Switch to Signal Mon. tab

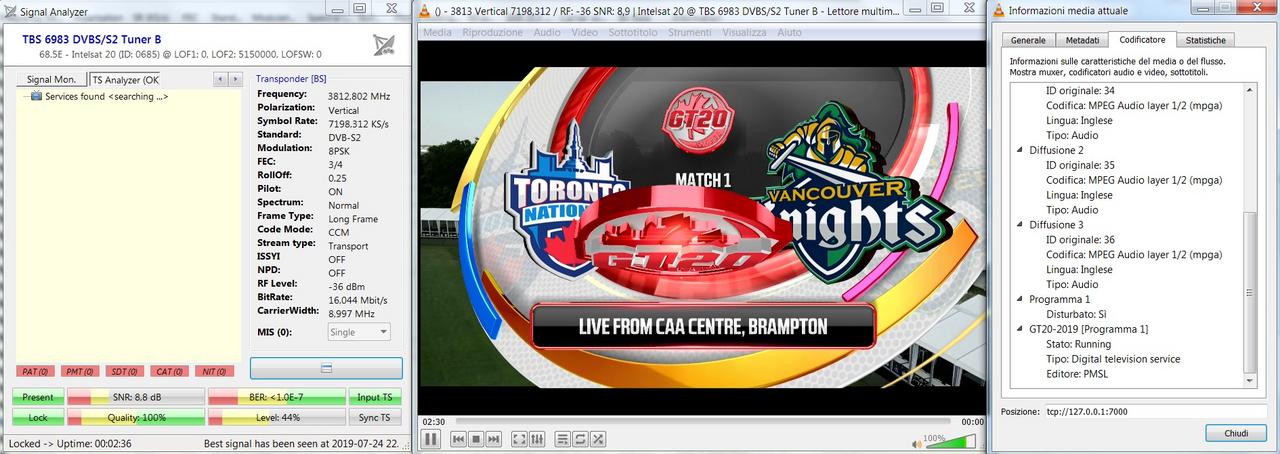pos(51,79)
